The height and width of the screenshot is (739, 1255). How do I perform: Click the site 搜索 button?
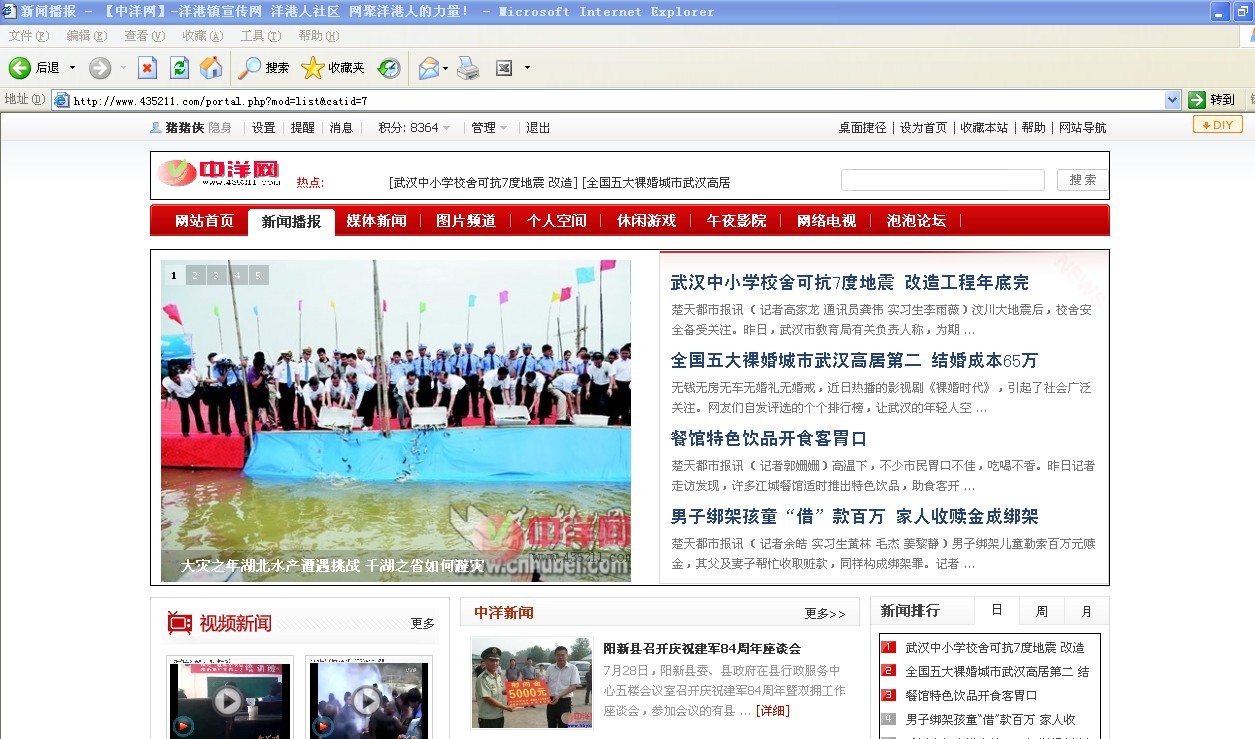pos(1082,180)
